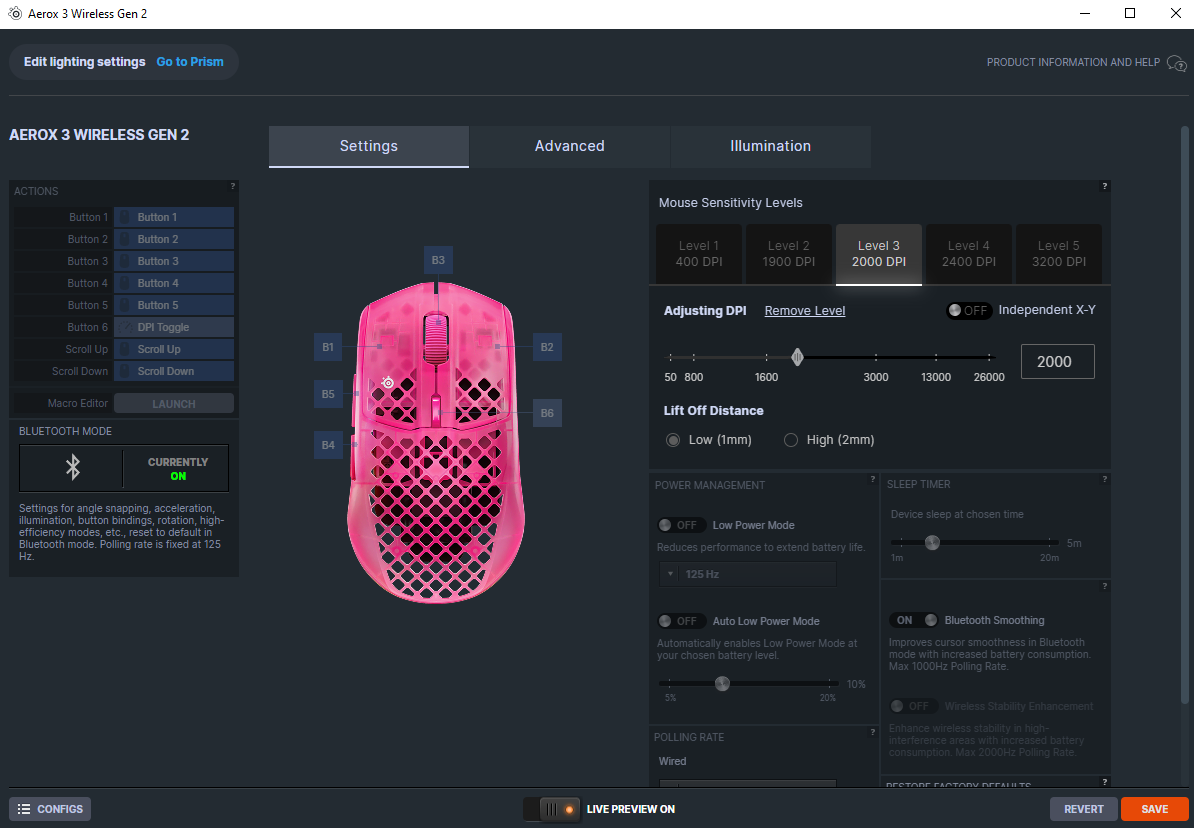
Task: Save the current settings
Action: [x=1154, y=809]
